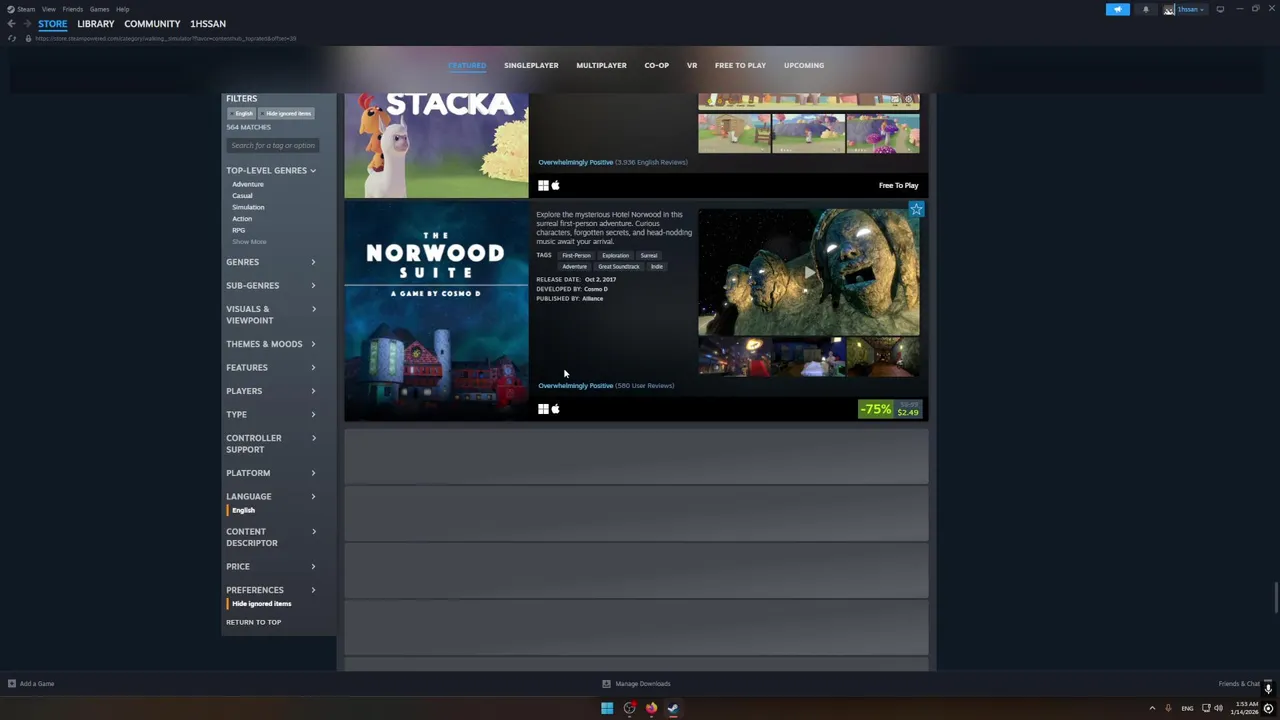The image size is (1280, 720).
Task: Toggle the Action genre filter
Action: pyautogui.click(x=242, y=219)
